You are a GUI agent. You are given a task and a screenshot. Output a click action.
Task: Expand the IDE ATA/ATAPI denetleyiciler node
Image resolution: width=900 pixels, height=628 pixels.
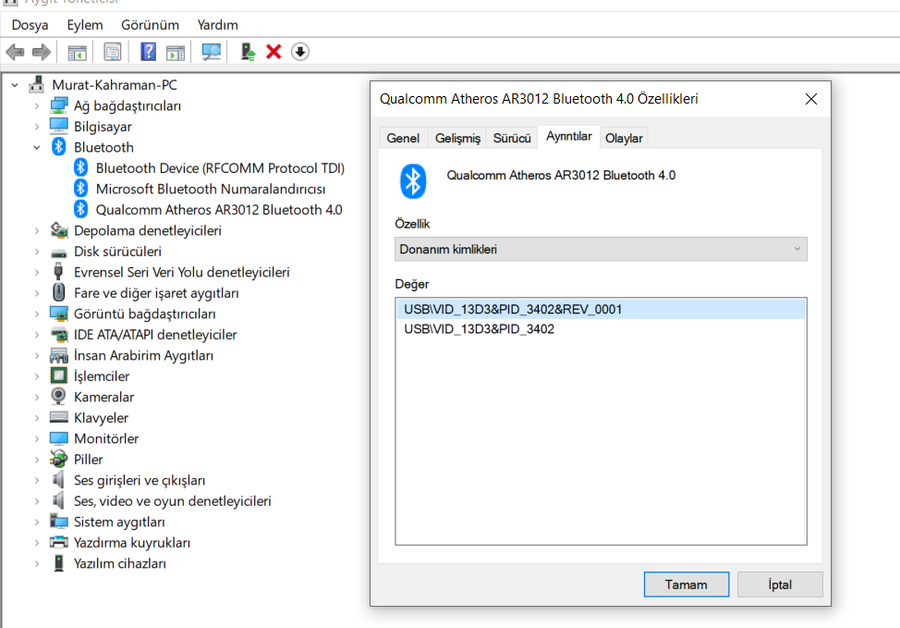(37, 335)
